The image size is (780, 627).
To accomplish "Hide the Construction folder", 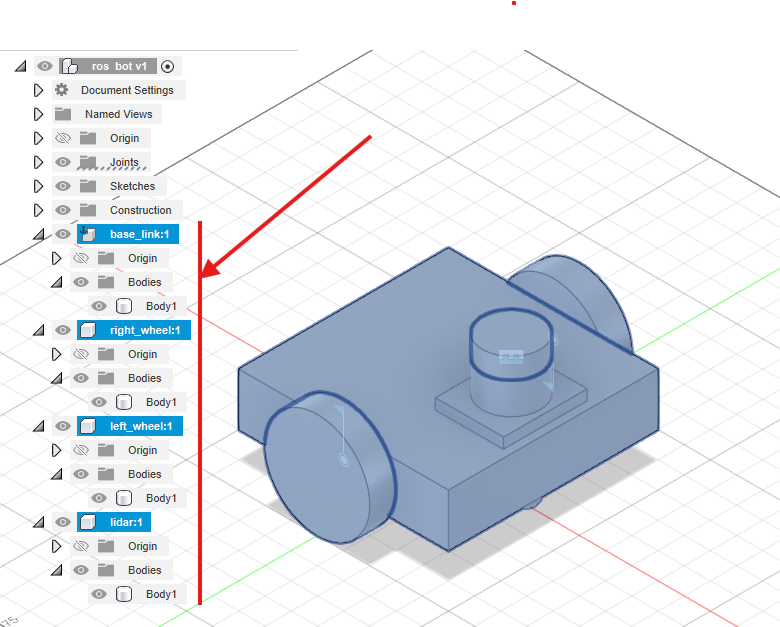I will [x=63, y=210].
